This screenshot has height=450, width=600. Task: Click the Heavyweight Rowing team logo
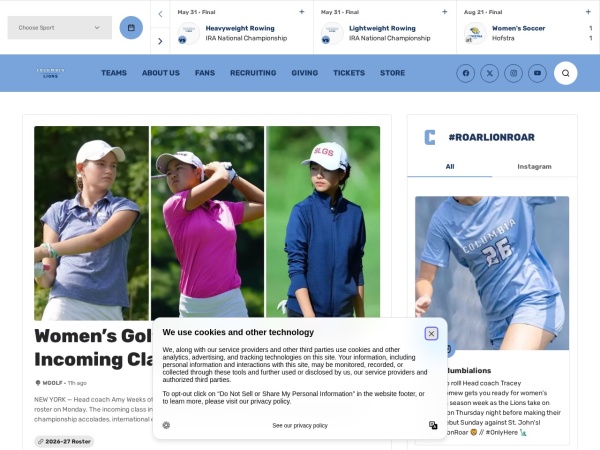tap(189, 33)
